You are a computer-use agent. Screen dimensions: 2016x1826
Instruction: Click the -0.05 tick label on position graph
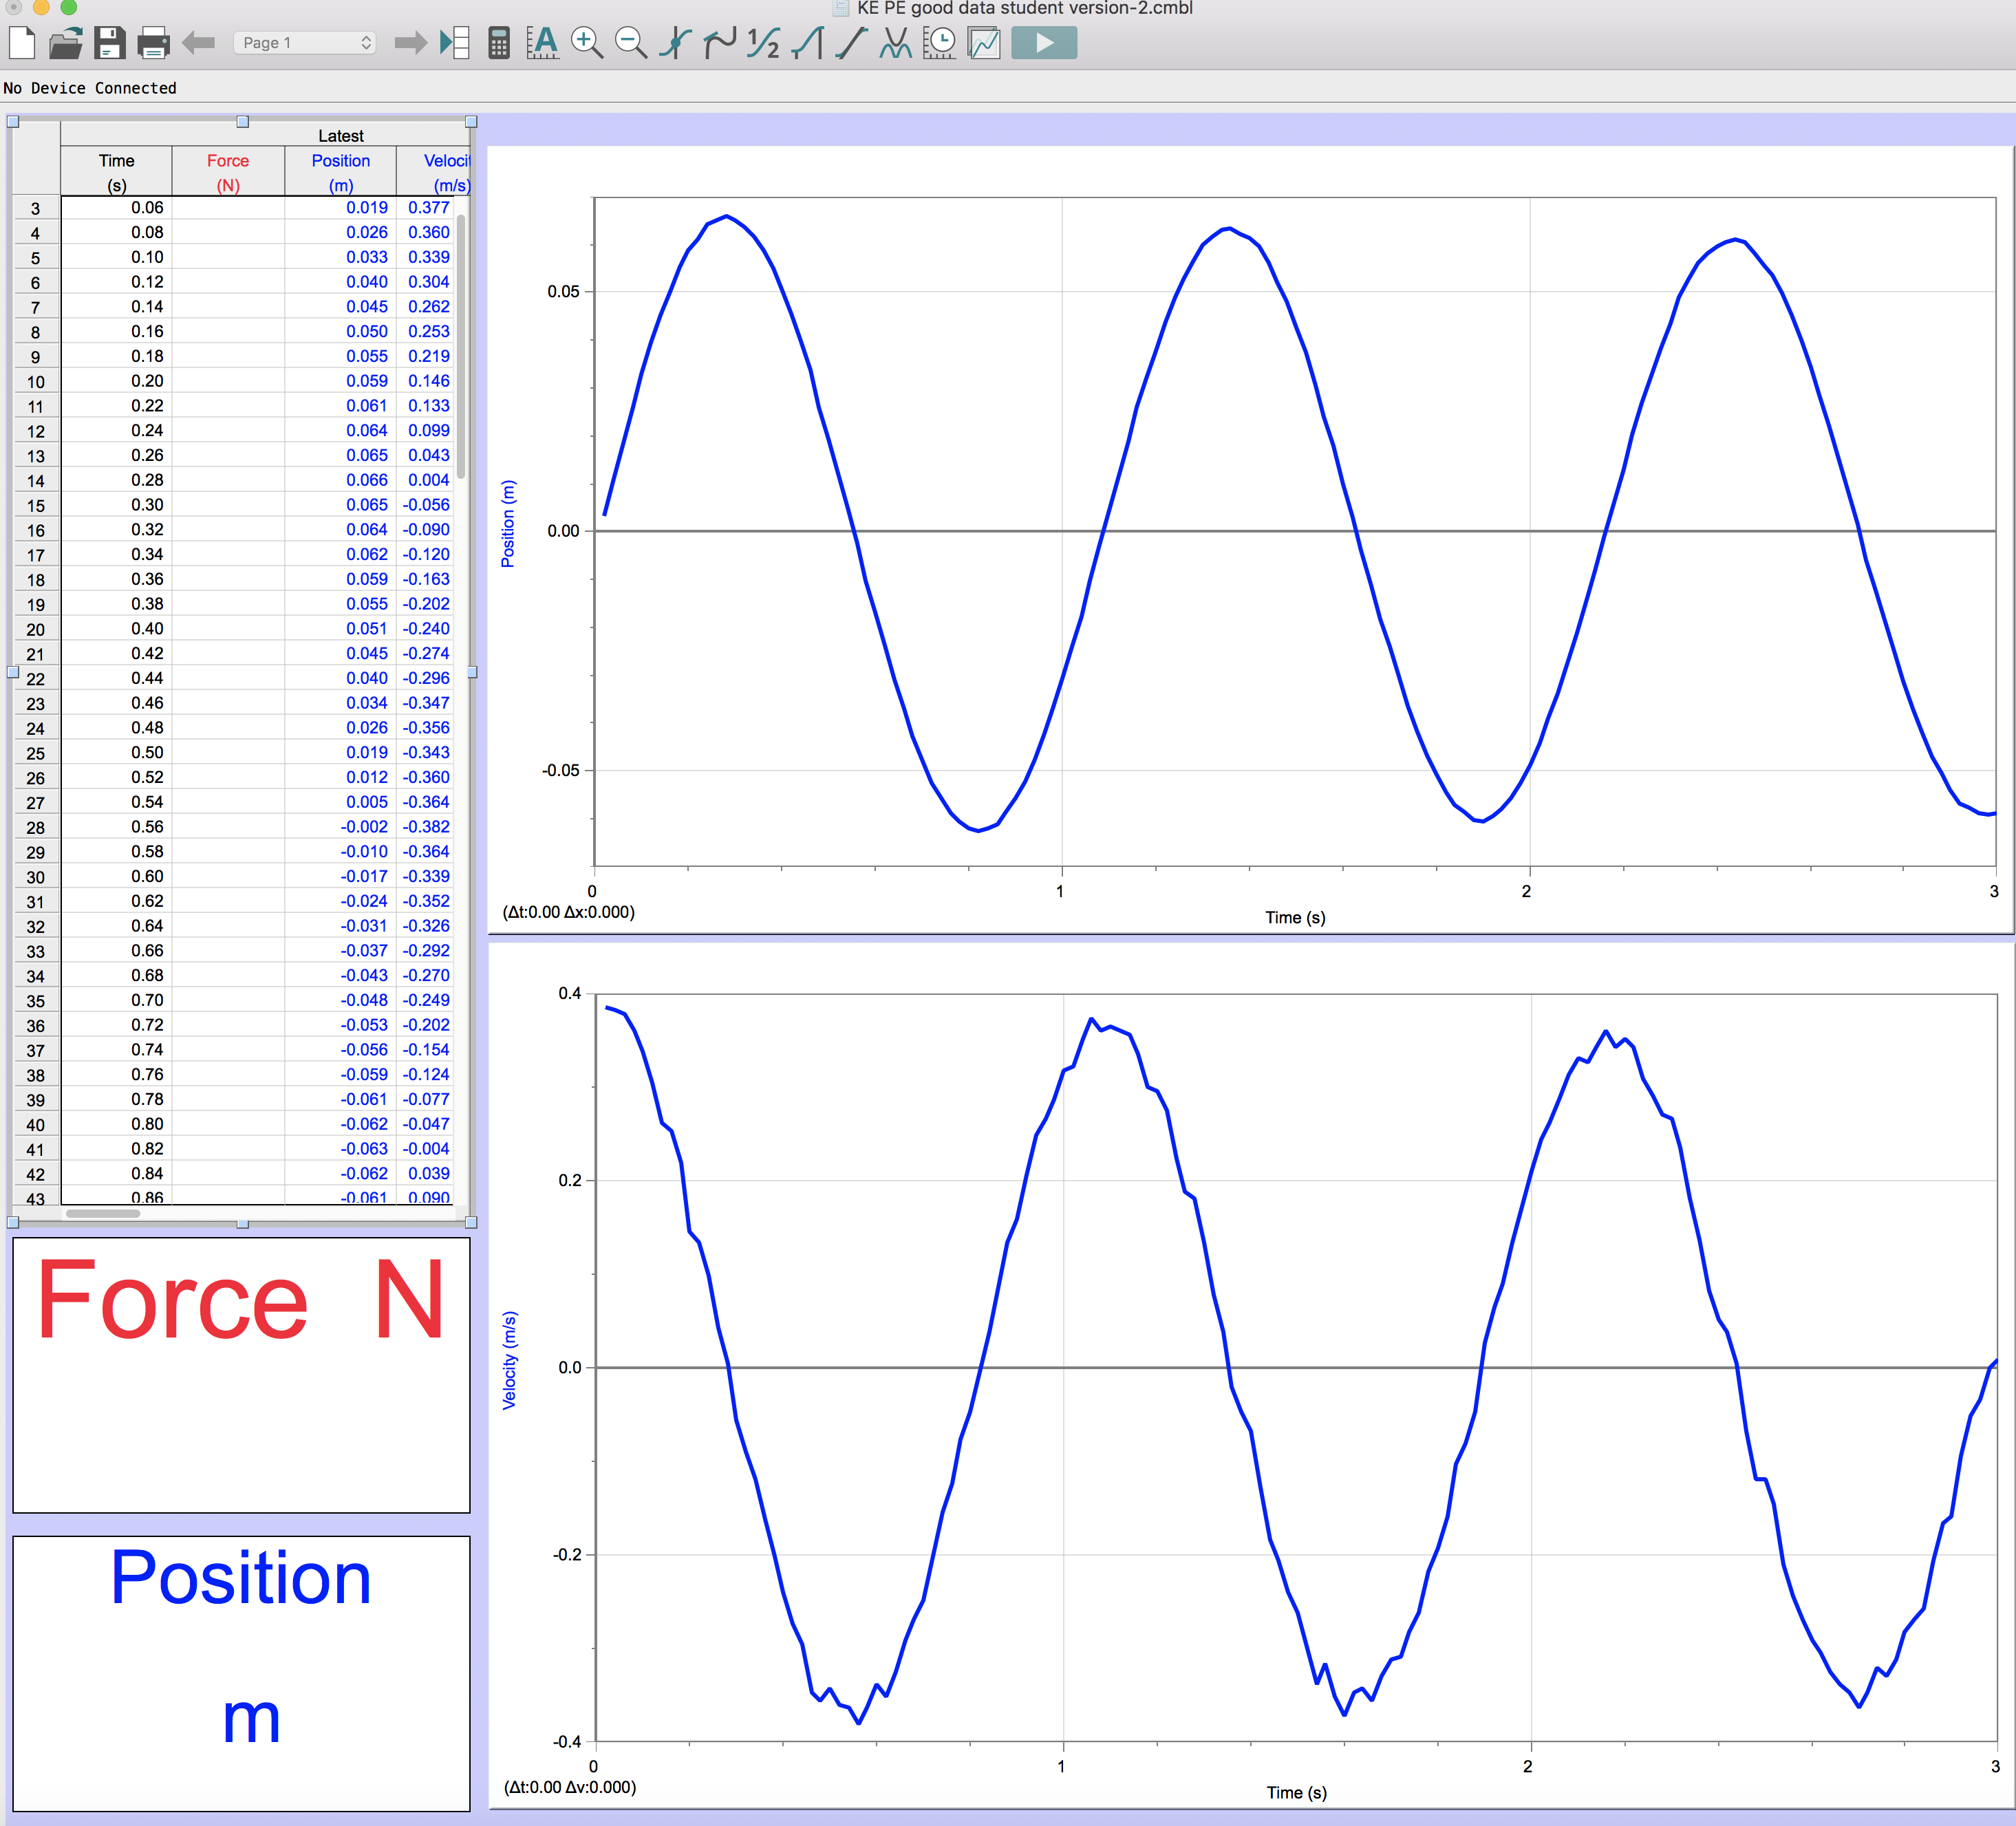(x=560, y=770)
